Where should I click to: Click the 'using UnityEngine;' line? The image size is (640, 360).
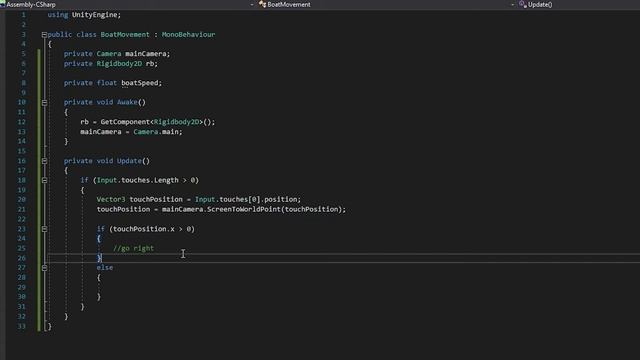tap(84, 15)
